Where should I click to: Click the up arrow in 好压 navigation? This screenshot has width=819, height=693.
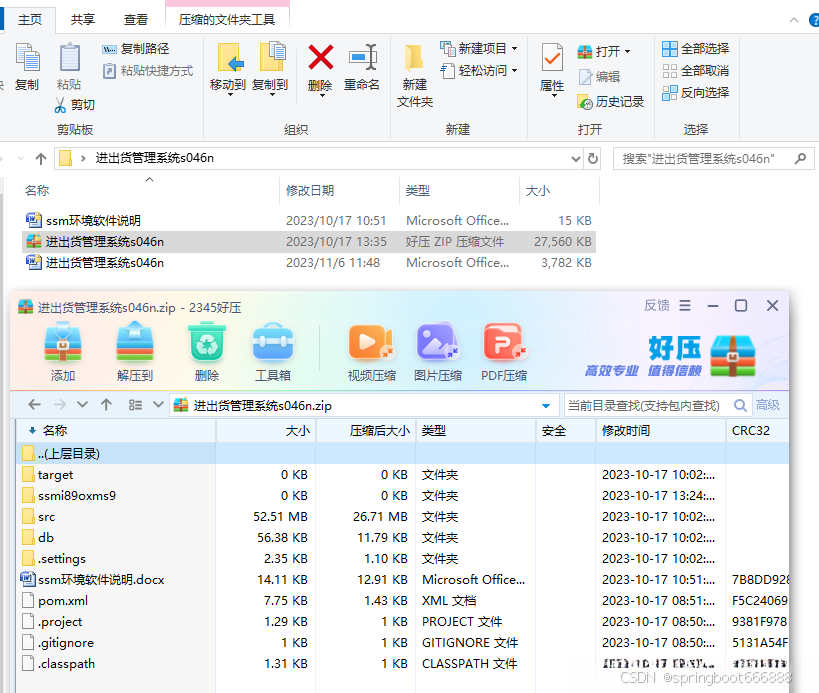click(x=107, y=405)
